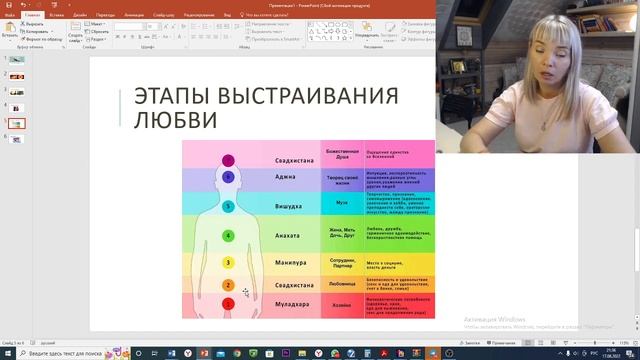
Task: Switch to the Анимация tab
Action: 134,15
